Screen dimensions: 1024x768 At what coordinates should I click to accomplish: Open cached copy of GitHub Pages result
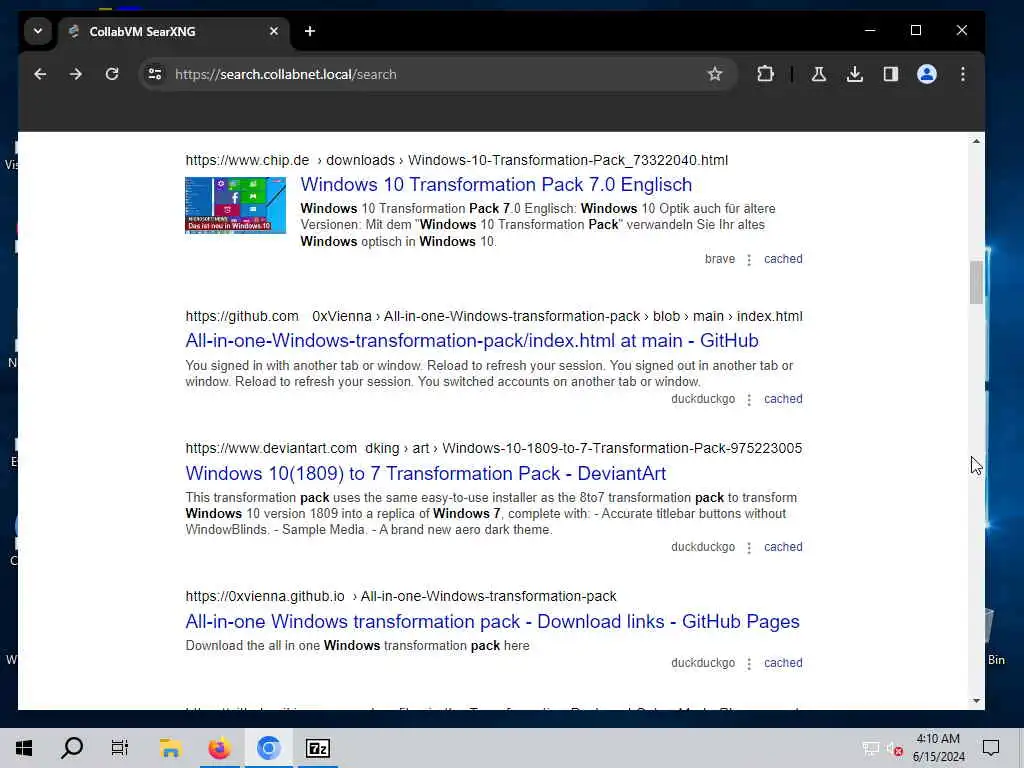coord(783,663)
